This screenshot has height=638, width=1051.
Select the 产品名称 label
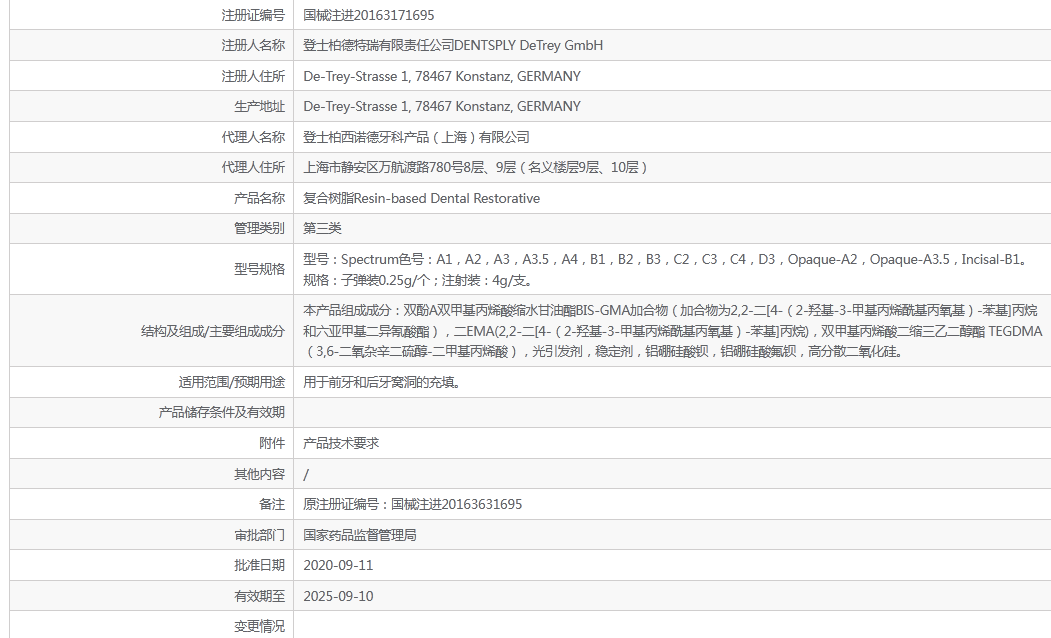[x=259, y=198]
